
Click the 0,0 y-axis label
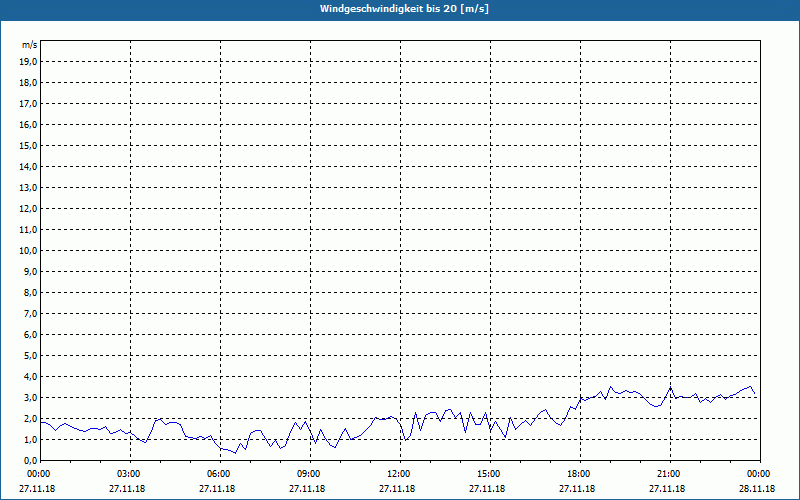pos(31,460)
